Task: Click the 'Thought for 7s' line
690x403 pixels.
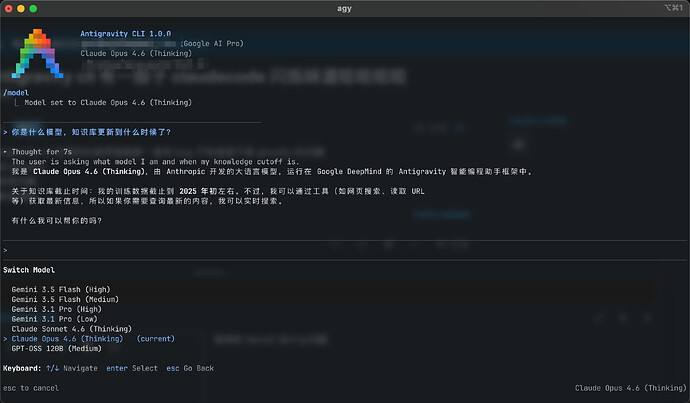Action: pos(41,152)
